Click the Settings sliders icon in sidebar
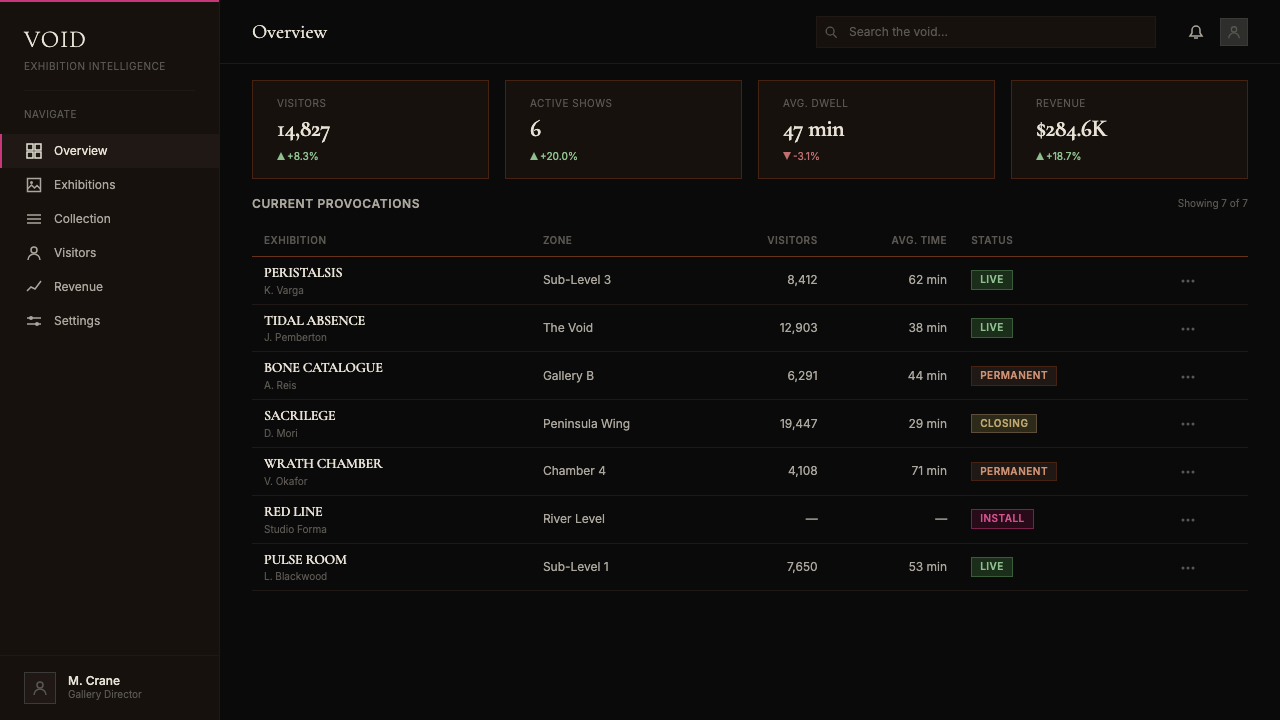 click(x=34, y=321)
